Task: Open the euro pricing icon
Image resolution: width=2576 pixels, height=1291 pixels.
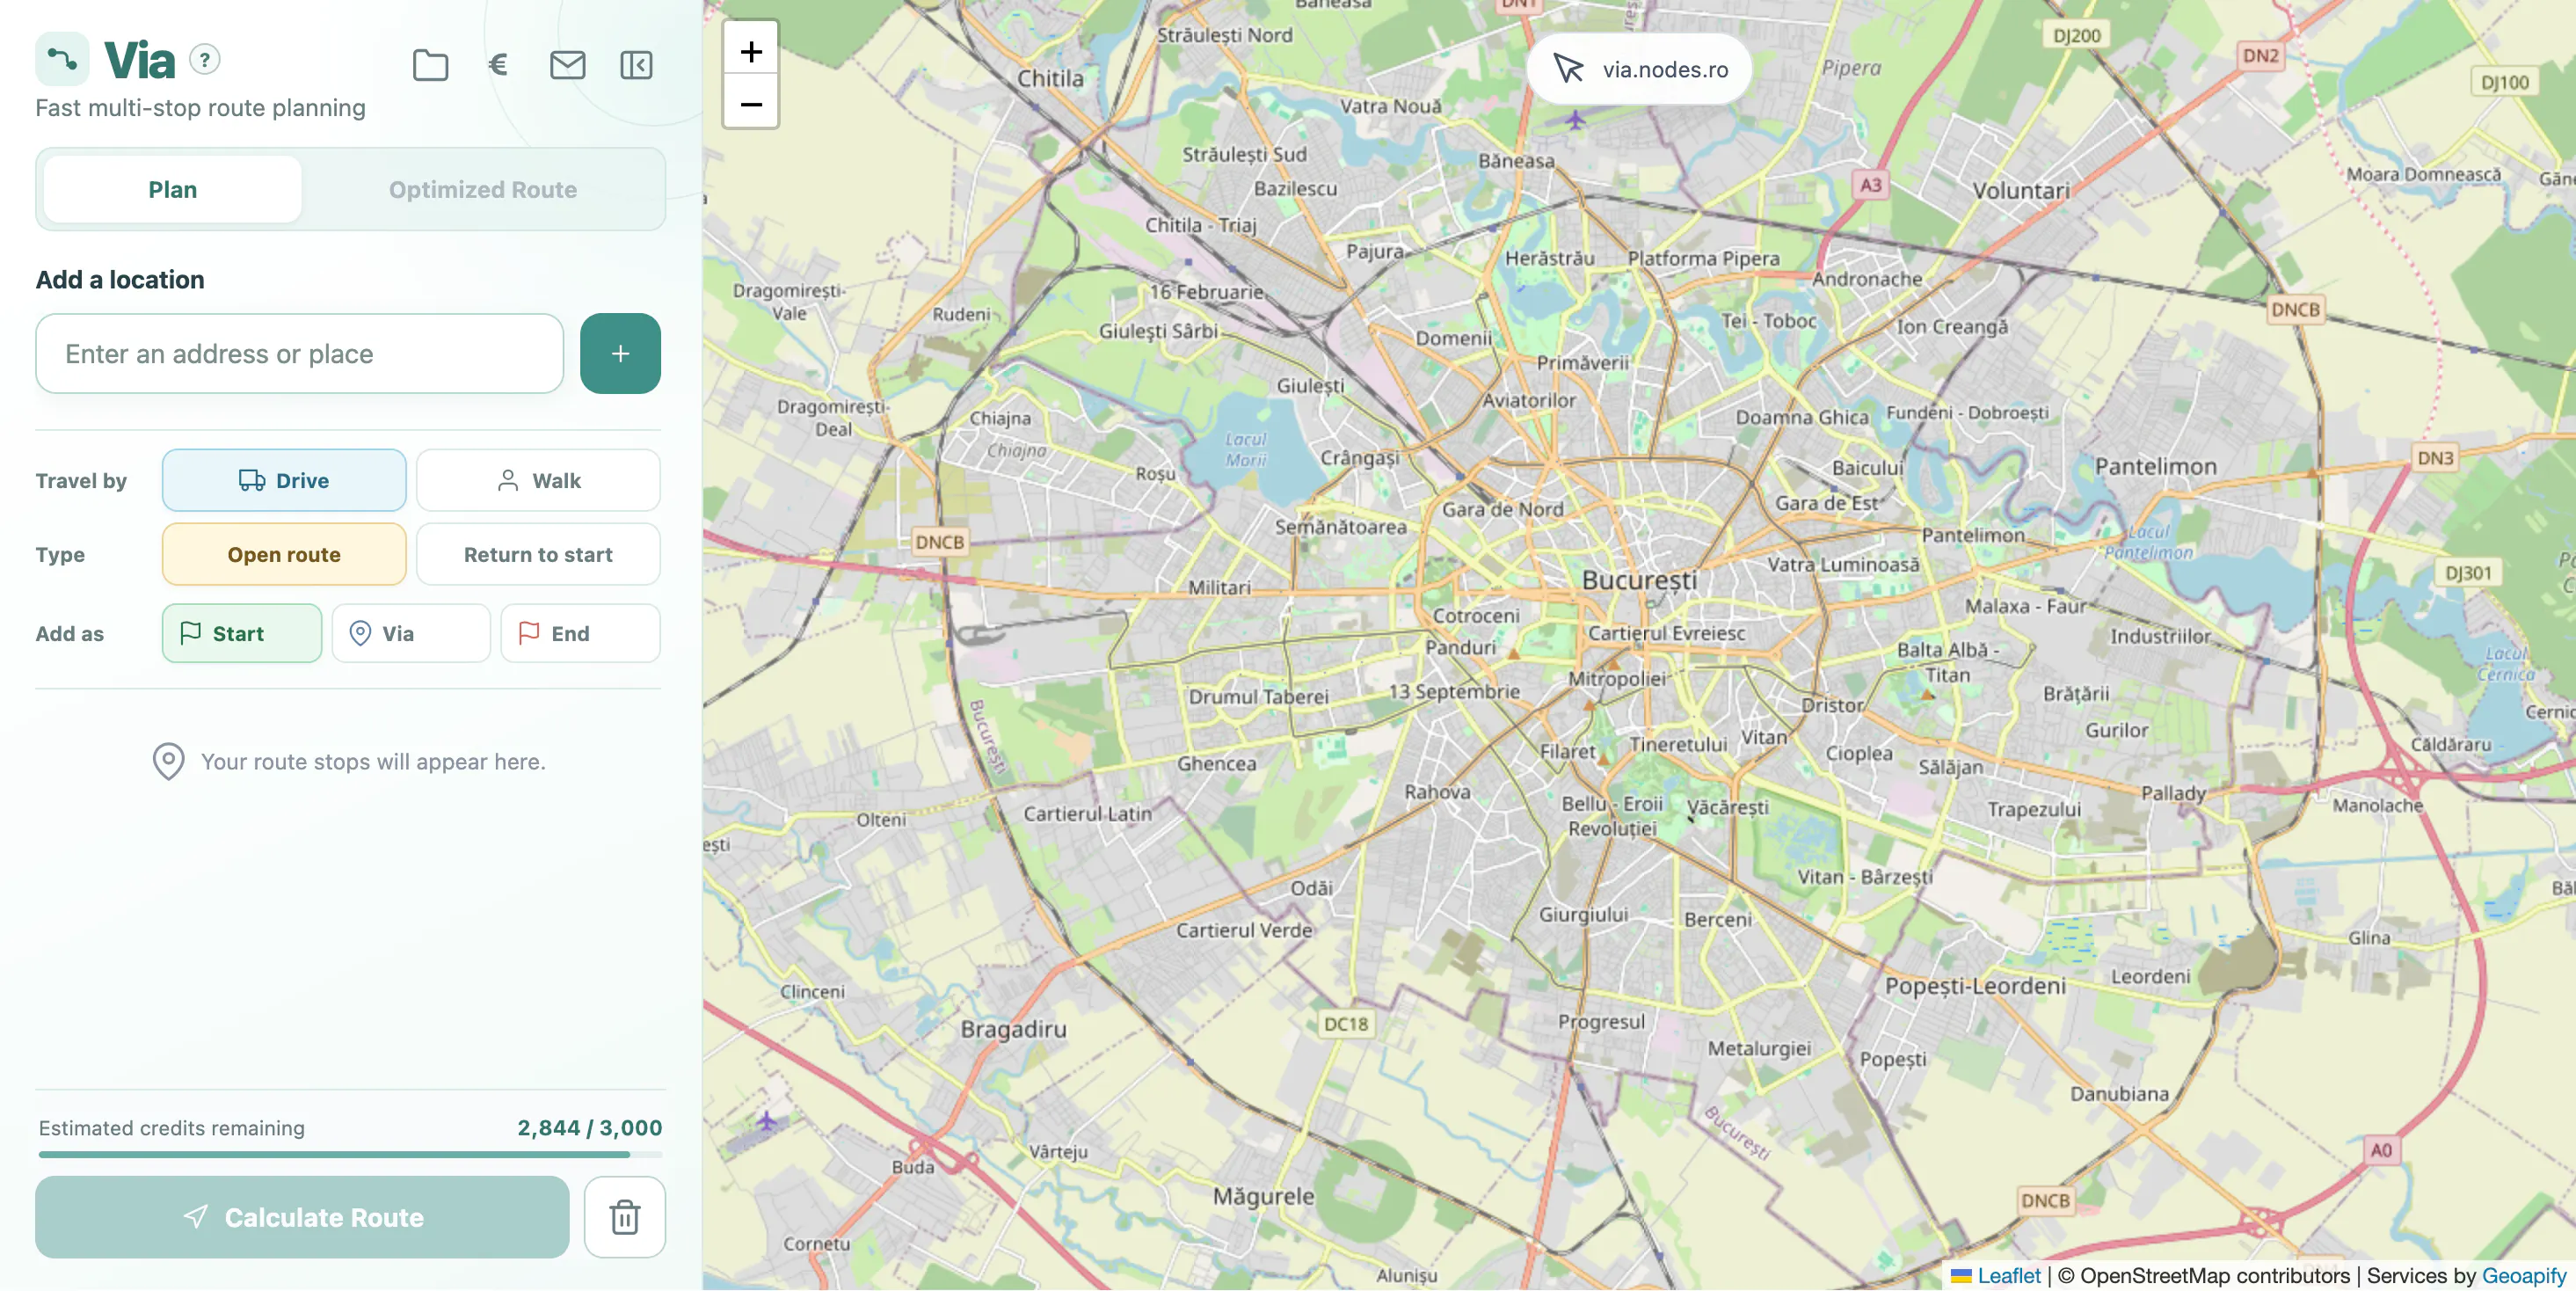Action: (x=498, y=65)
